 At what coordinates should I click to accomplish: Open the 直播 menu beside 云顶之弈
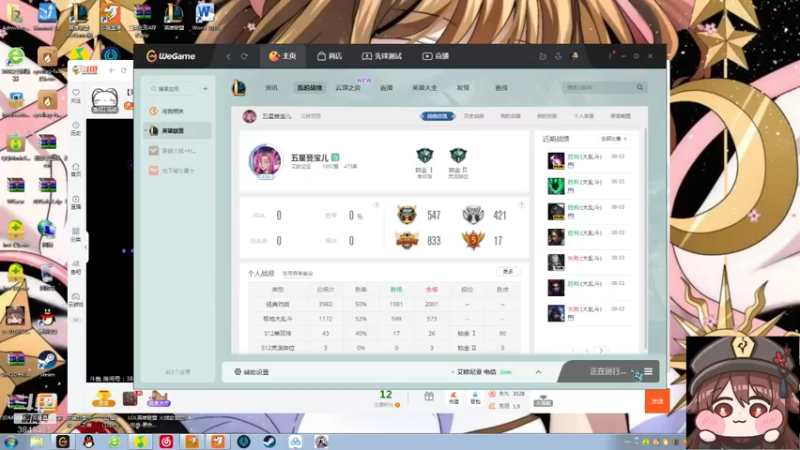tap(386, 88)
